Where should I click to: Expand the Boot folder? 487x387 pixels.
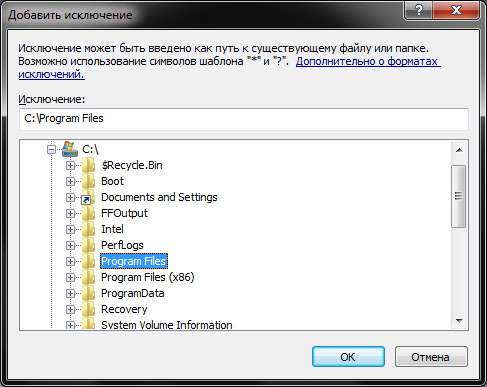(x=70, y=181)
